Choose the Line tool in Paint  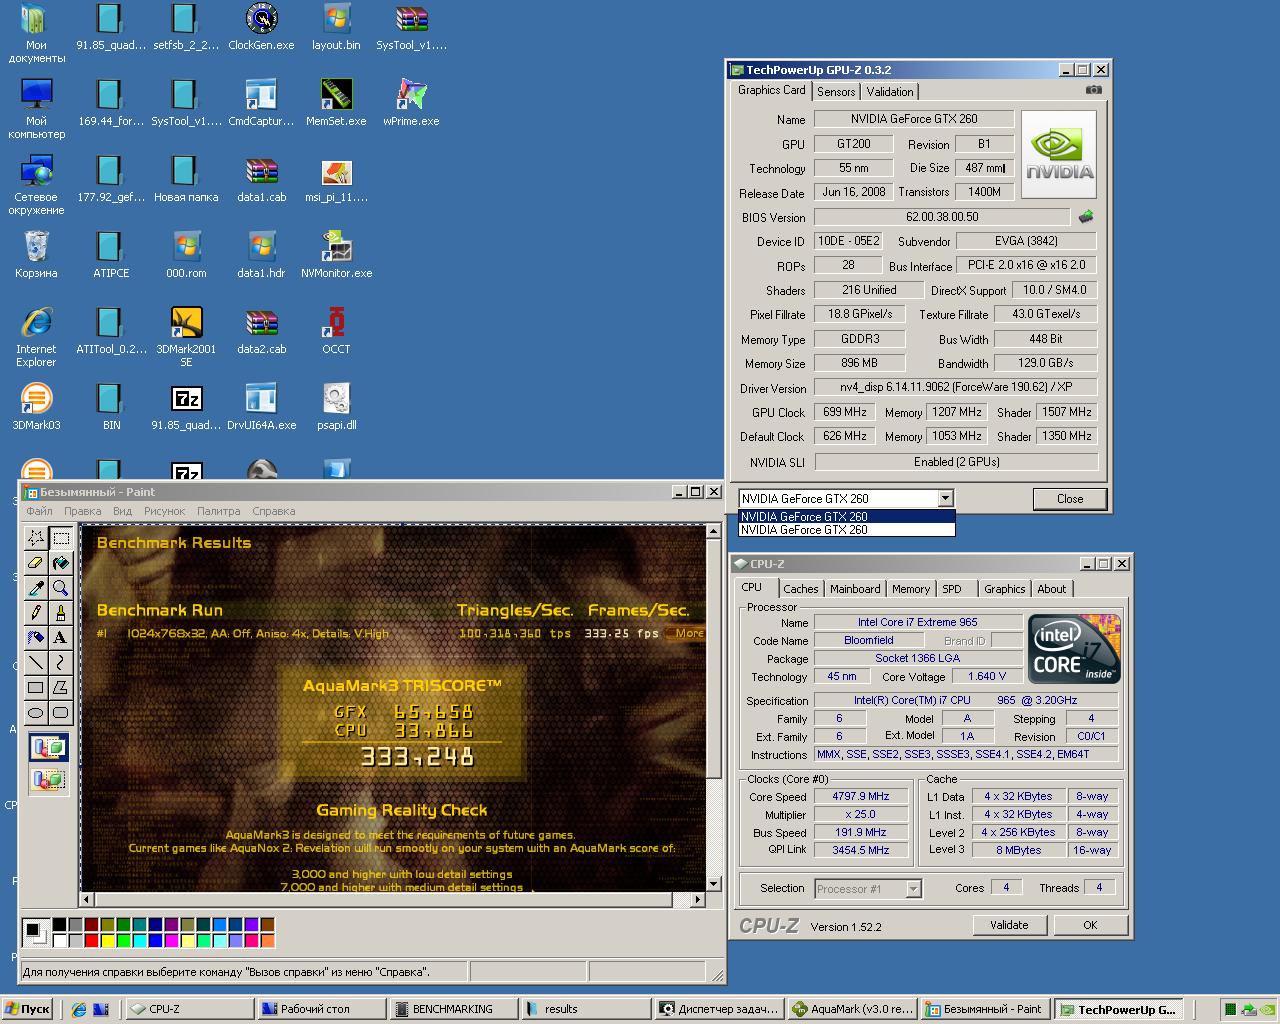point(36,663)
